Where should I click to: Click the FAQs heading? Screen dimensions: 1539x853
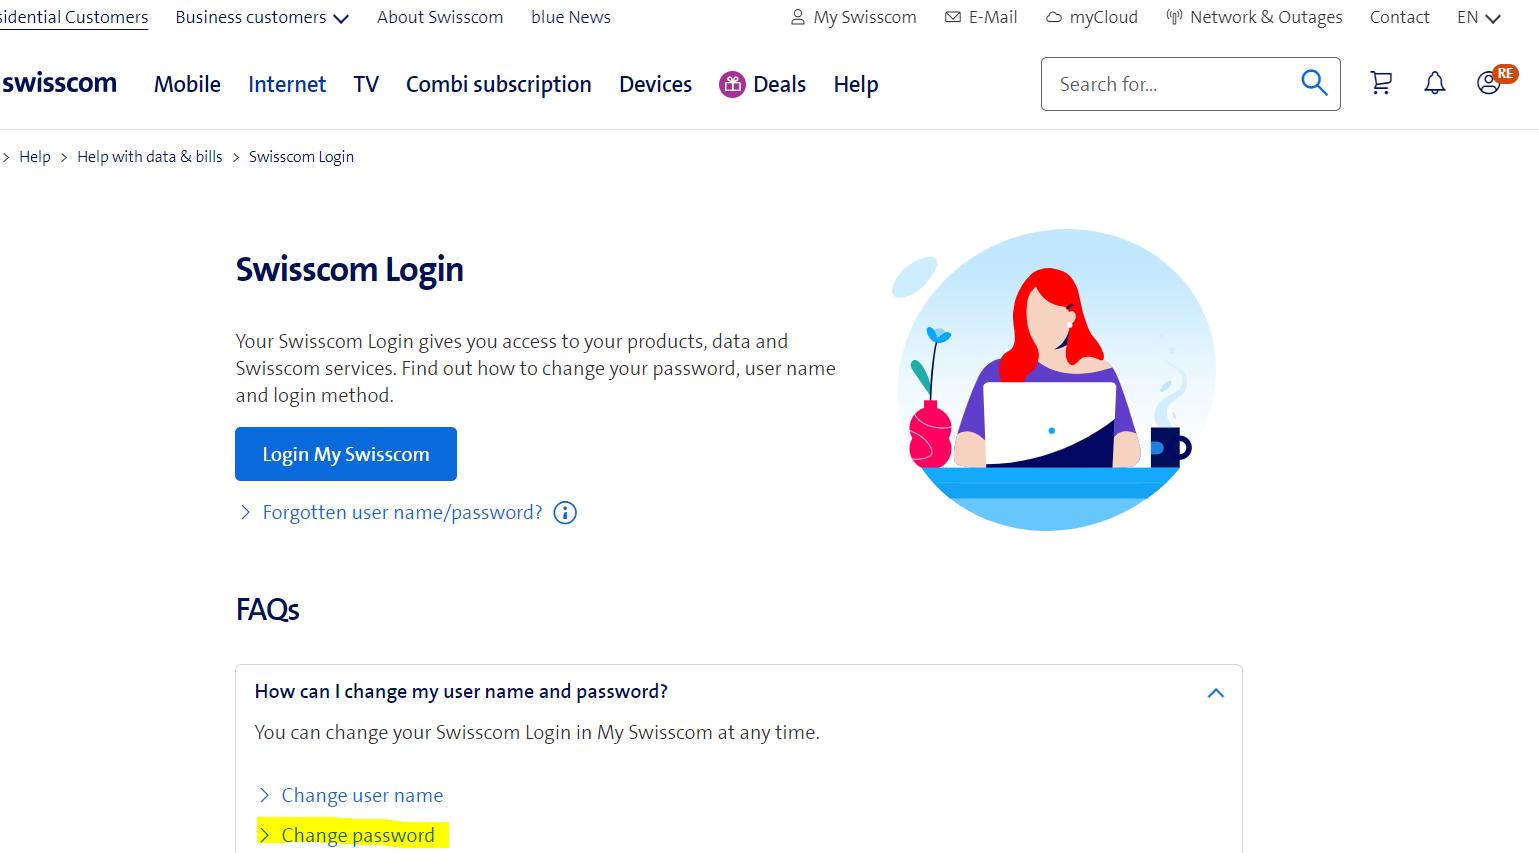coord(268,609)
